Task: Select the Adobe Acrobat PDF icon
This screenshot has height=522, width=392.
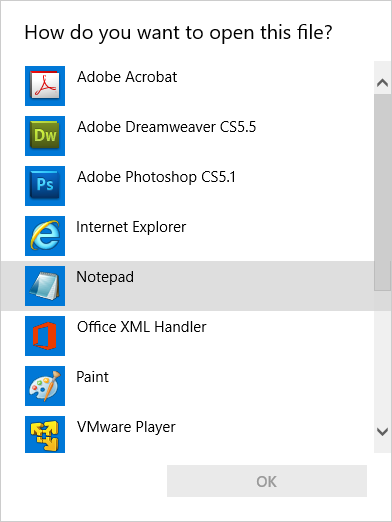Action: (x=45, y=86)
